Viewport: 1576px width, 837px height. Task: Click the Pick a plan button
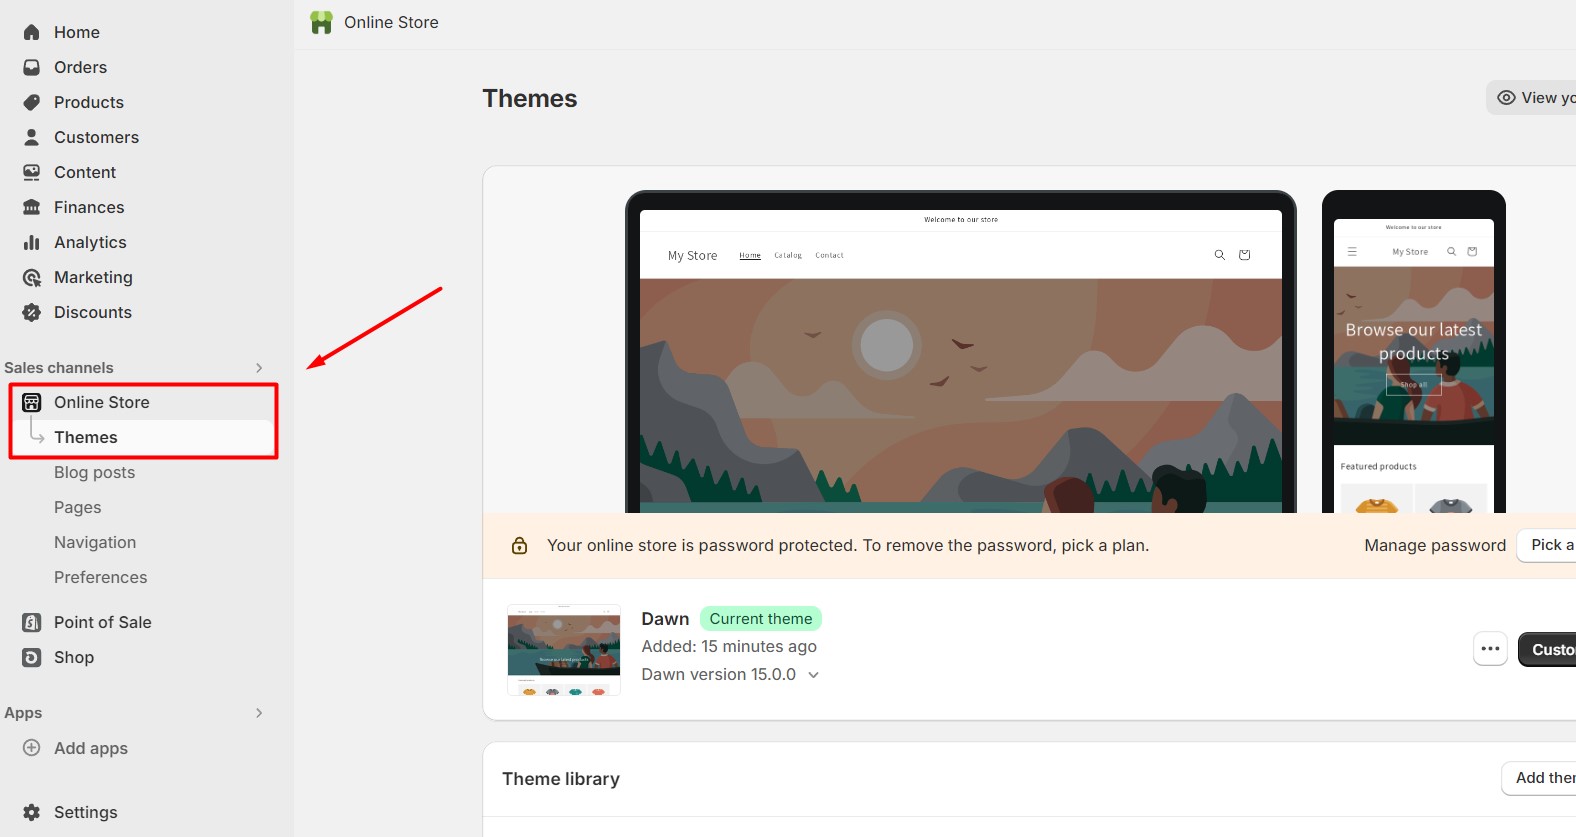(x=1547, y=545)
